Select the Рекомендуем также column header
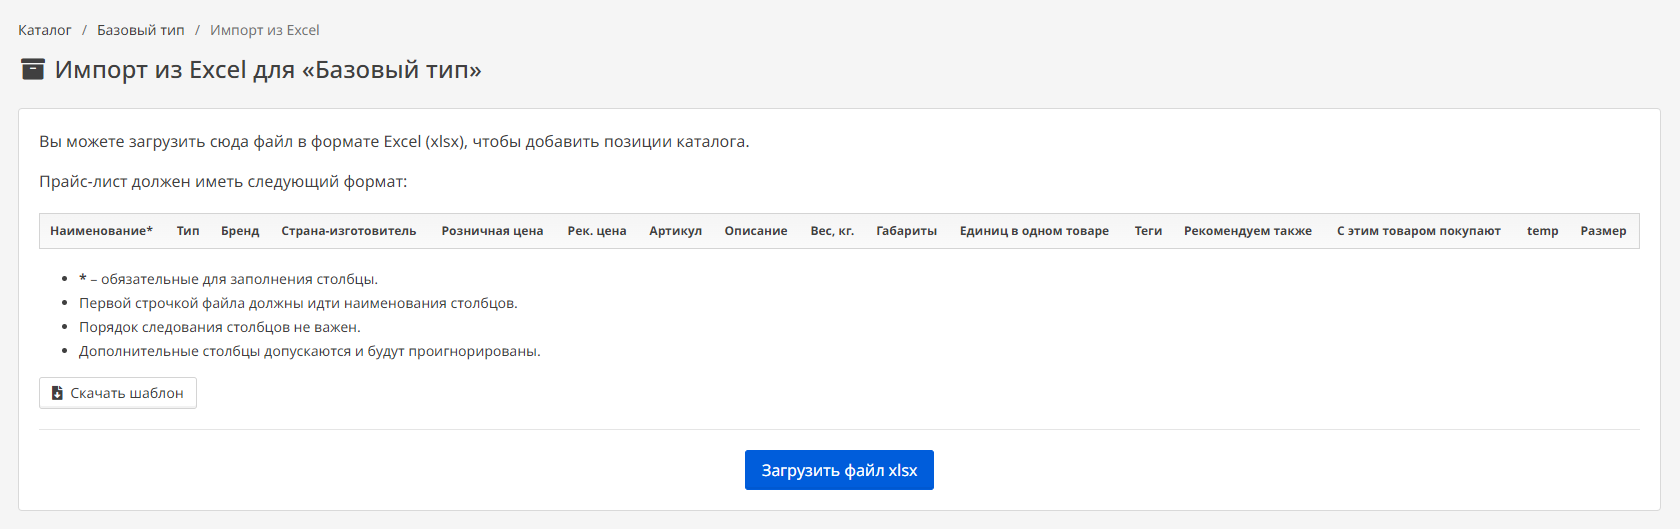Viewport: 1680px width, 529px height. (1248, 231)
